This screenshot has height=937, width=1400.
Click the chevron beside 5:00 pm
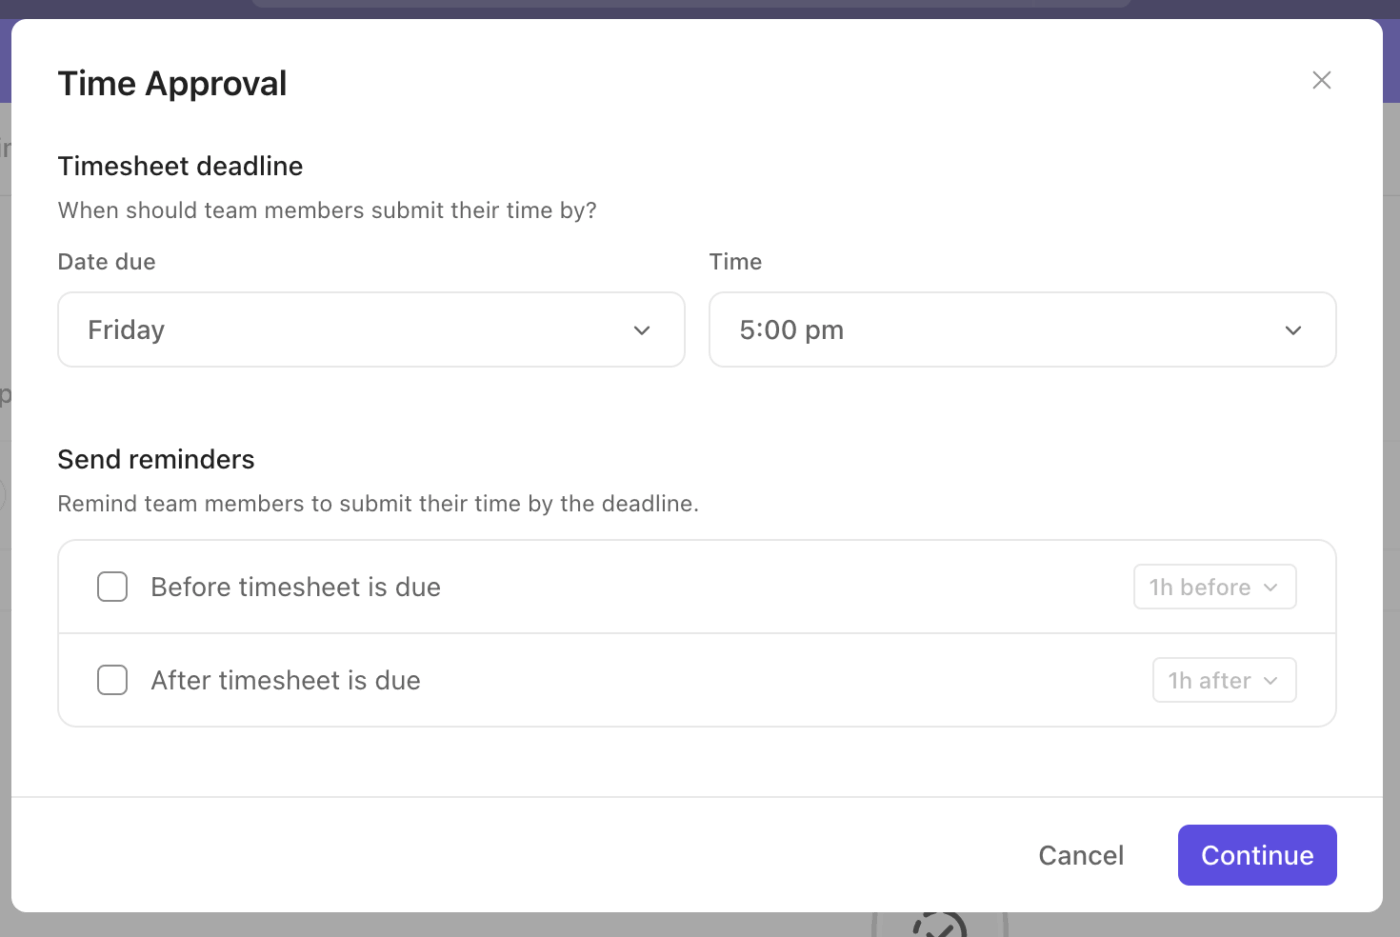click(1293, 329)
